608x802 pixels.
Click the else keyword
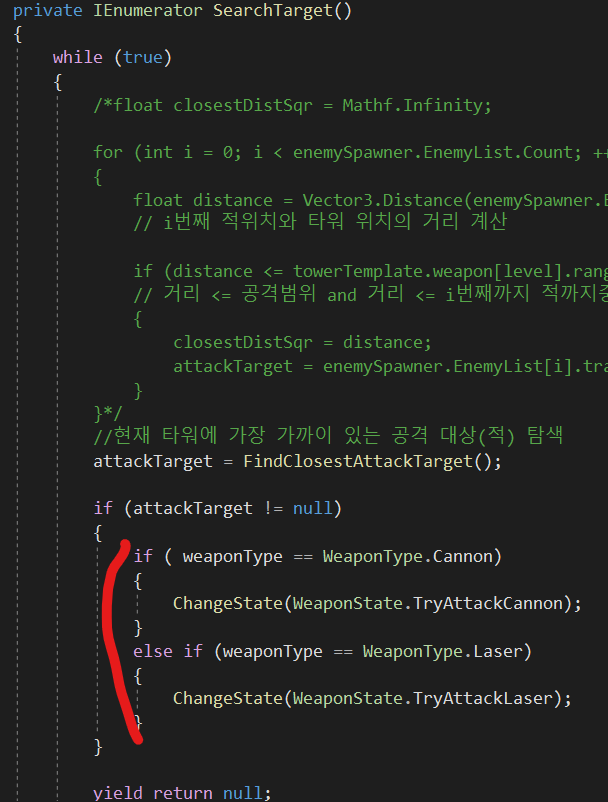152,651
